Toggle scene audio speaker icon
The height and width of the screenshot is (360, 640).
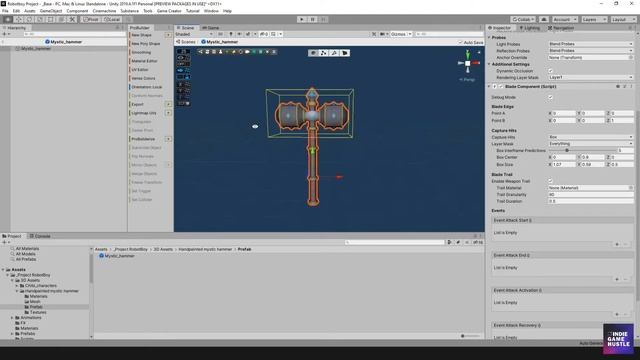click(239, 34)
